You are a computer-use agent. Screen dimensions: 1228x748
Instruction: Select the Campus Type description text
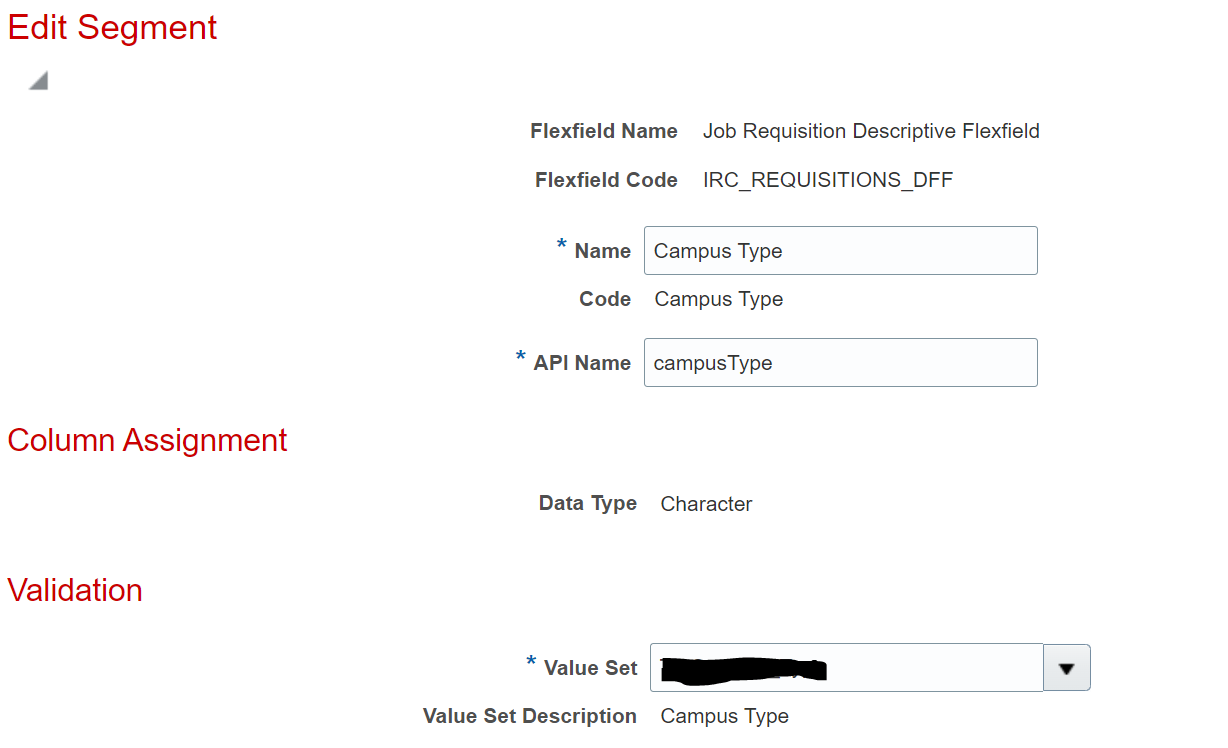pyautogui.click(x=723, y=716)
